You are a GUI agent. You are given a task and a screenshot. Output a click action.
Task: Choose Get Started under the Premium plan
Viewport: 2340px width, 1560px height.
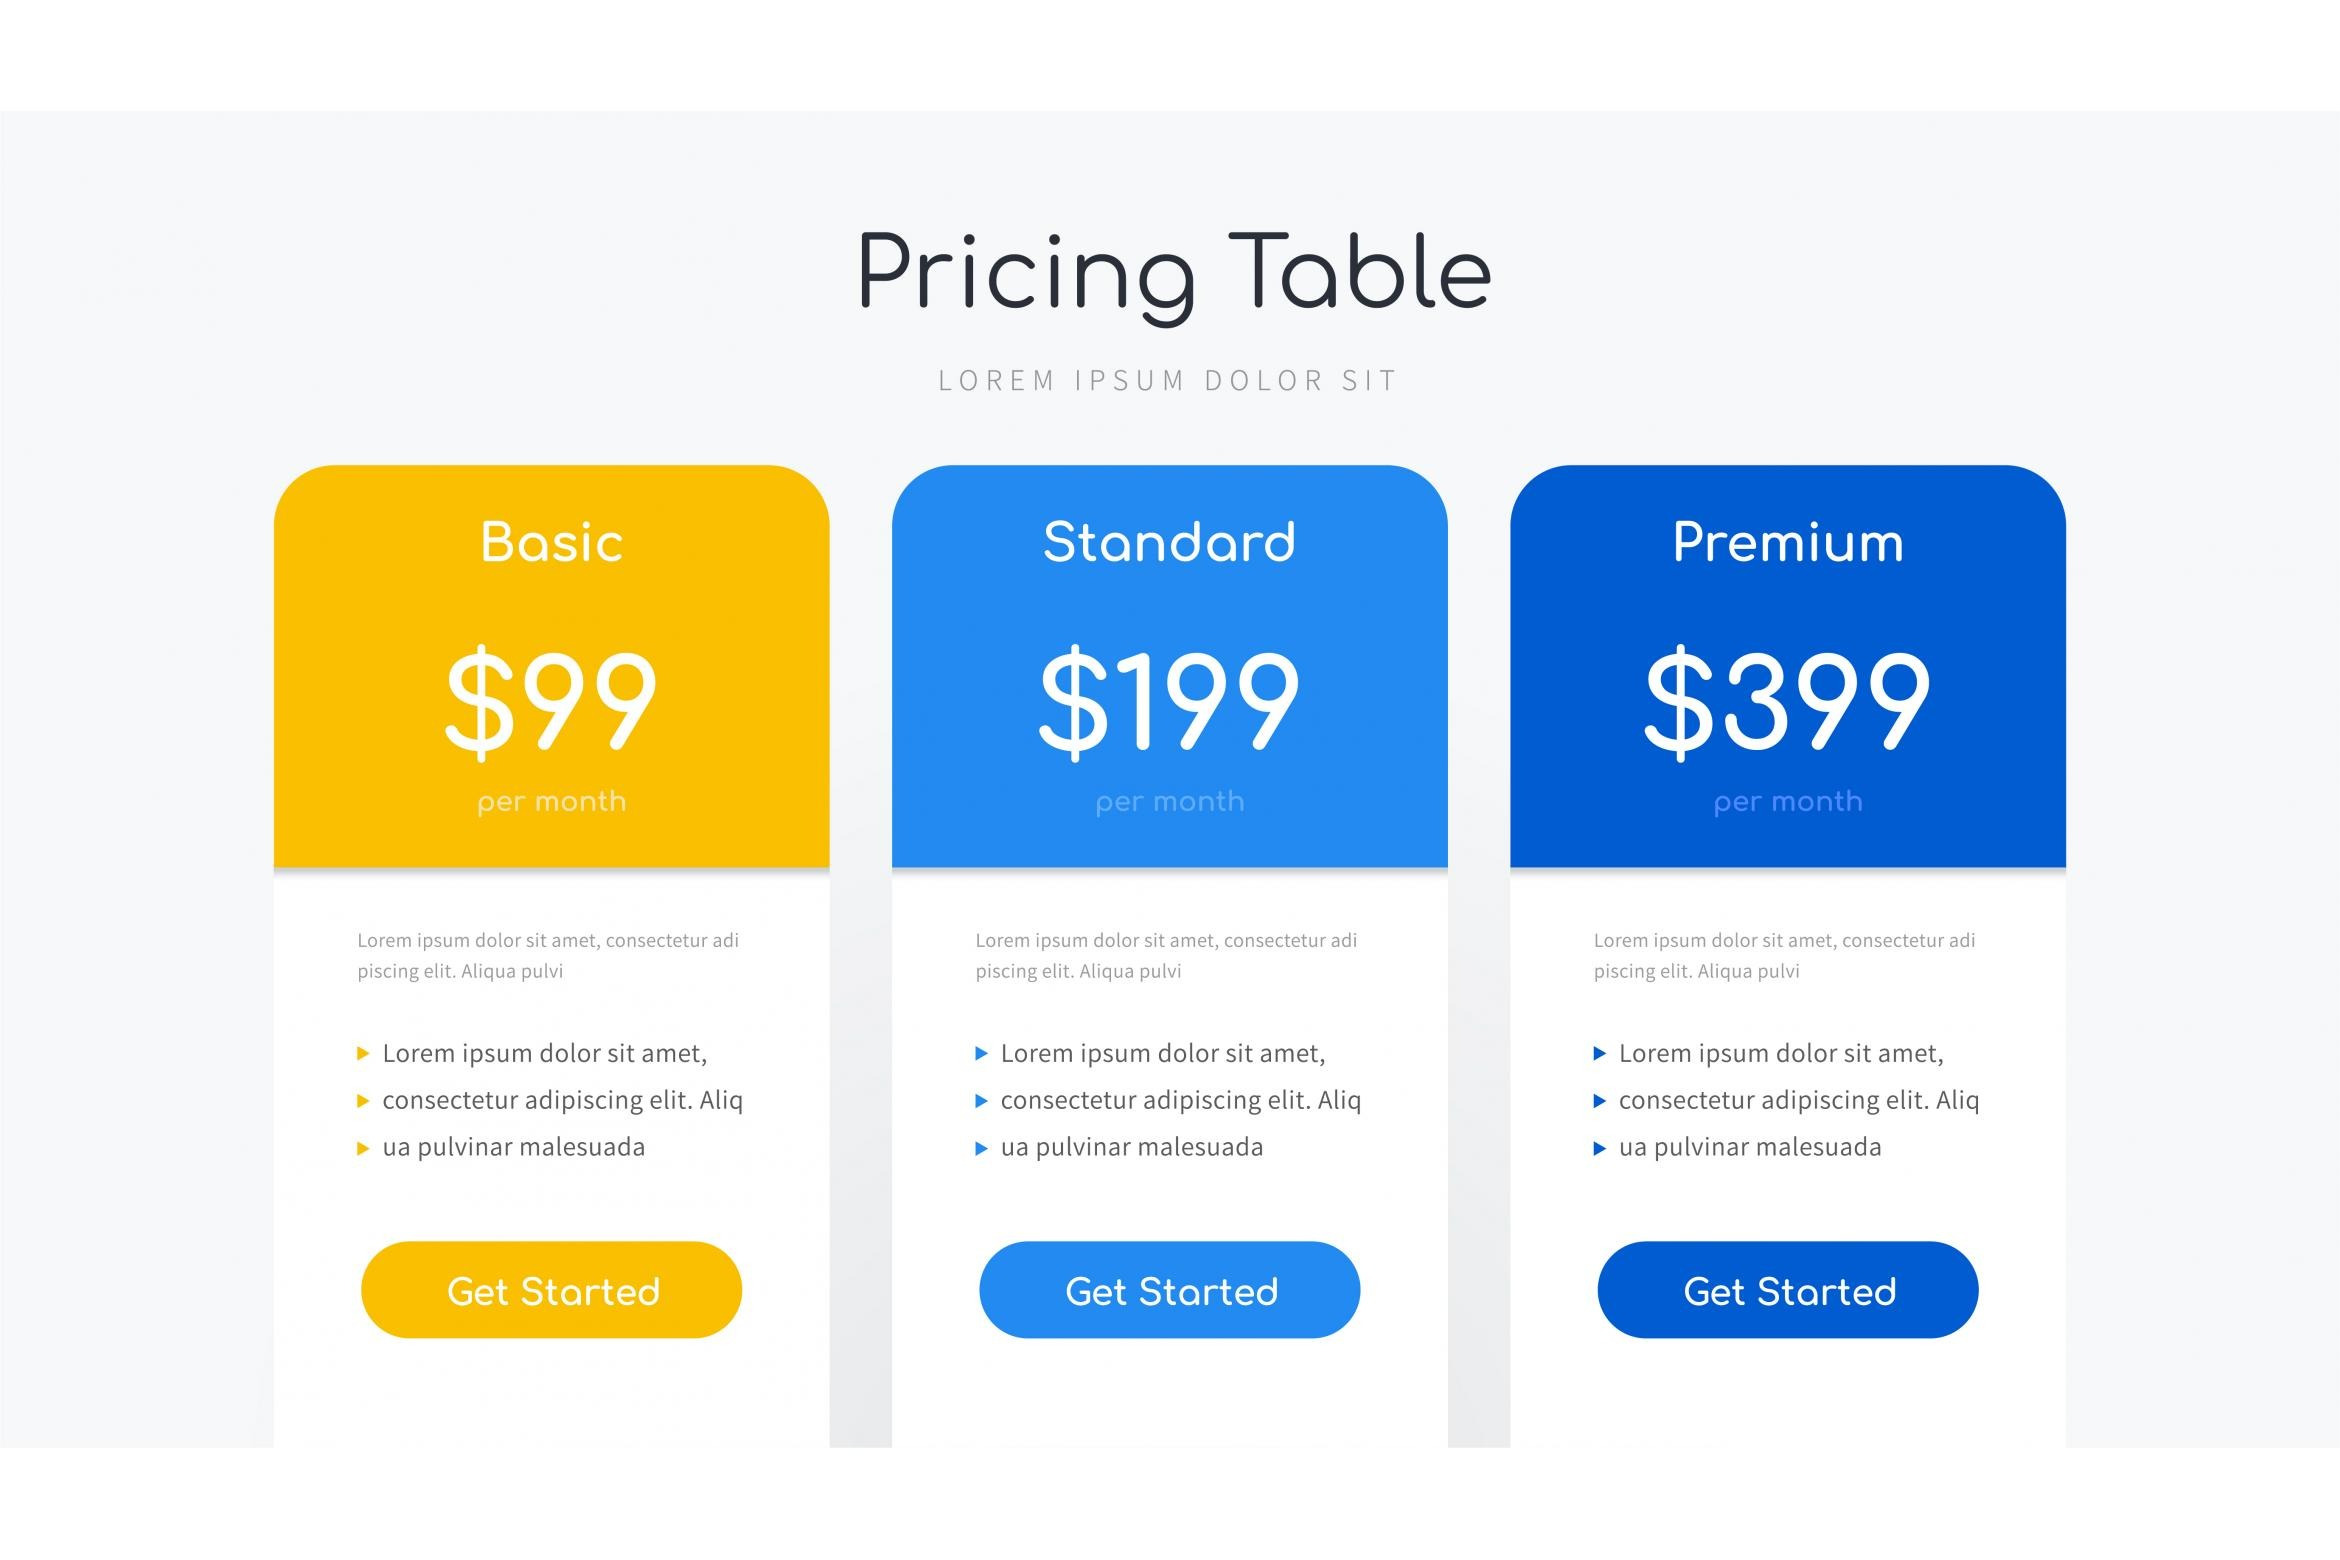coord(1787,1290)
